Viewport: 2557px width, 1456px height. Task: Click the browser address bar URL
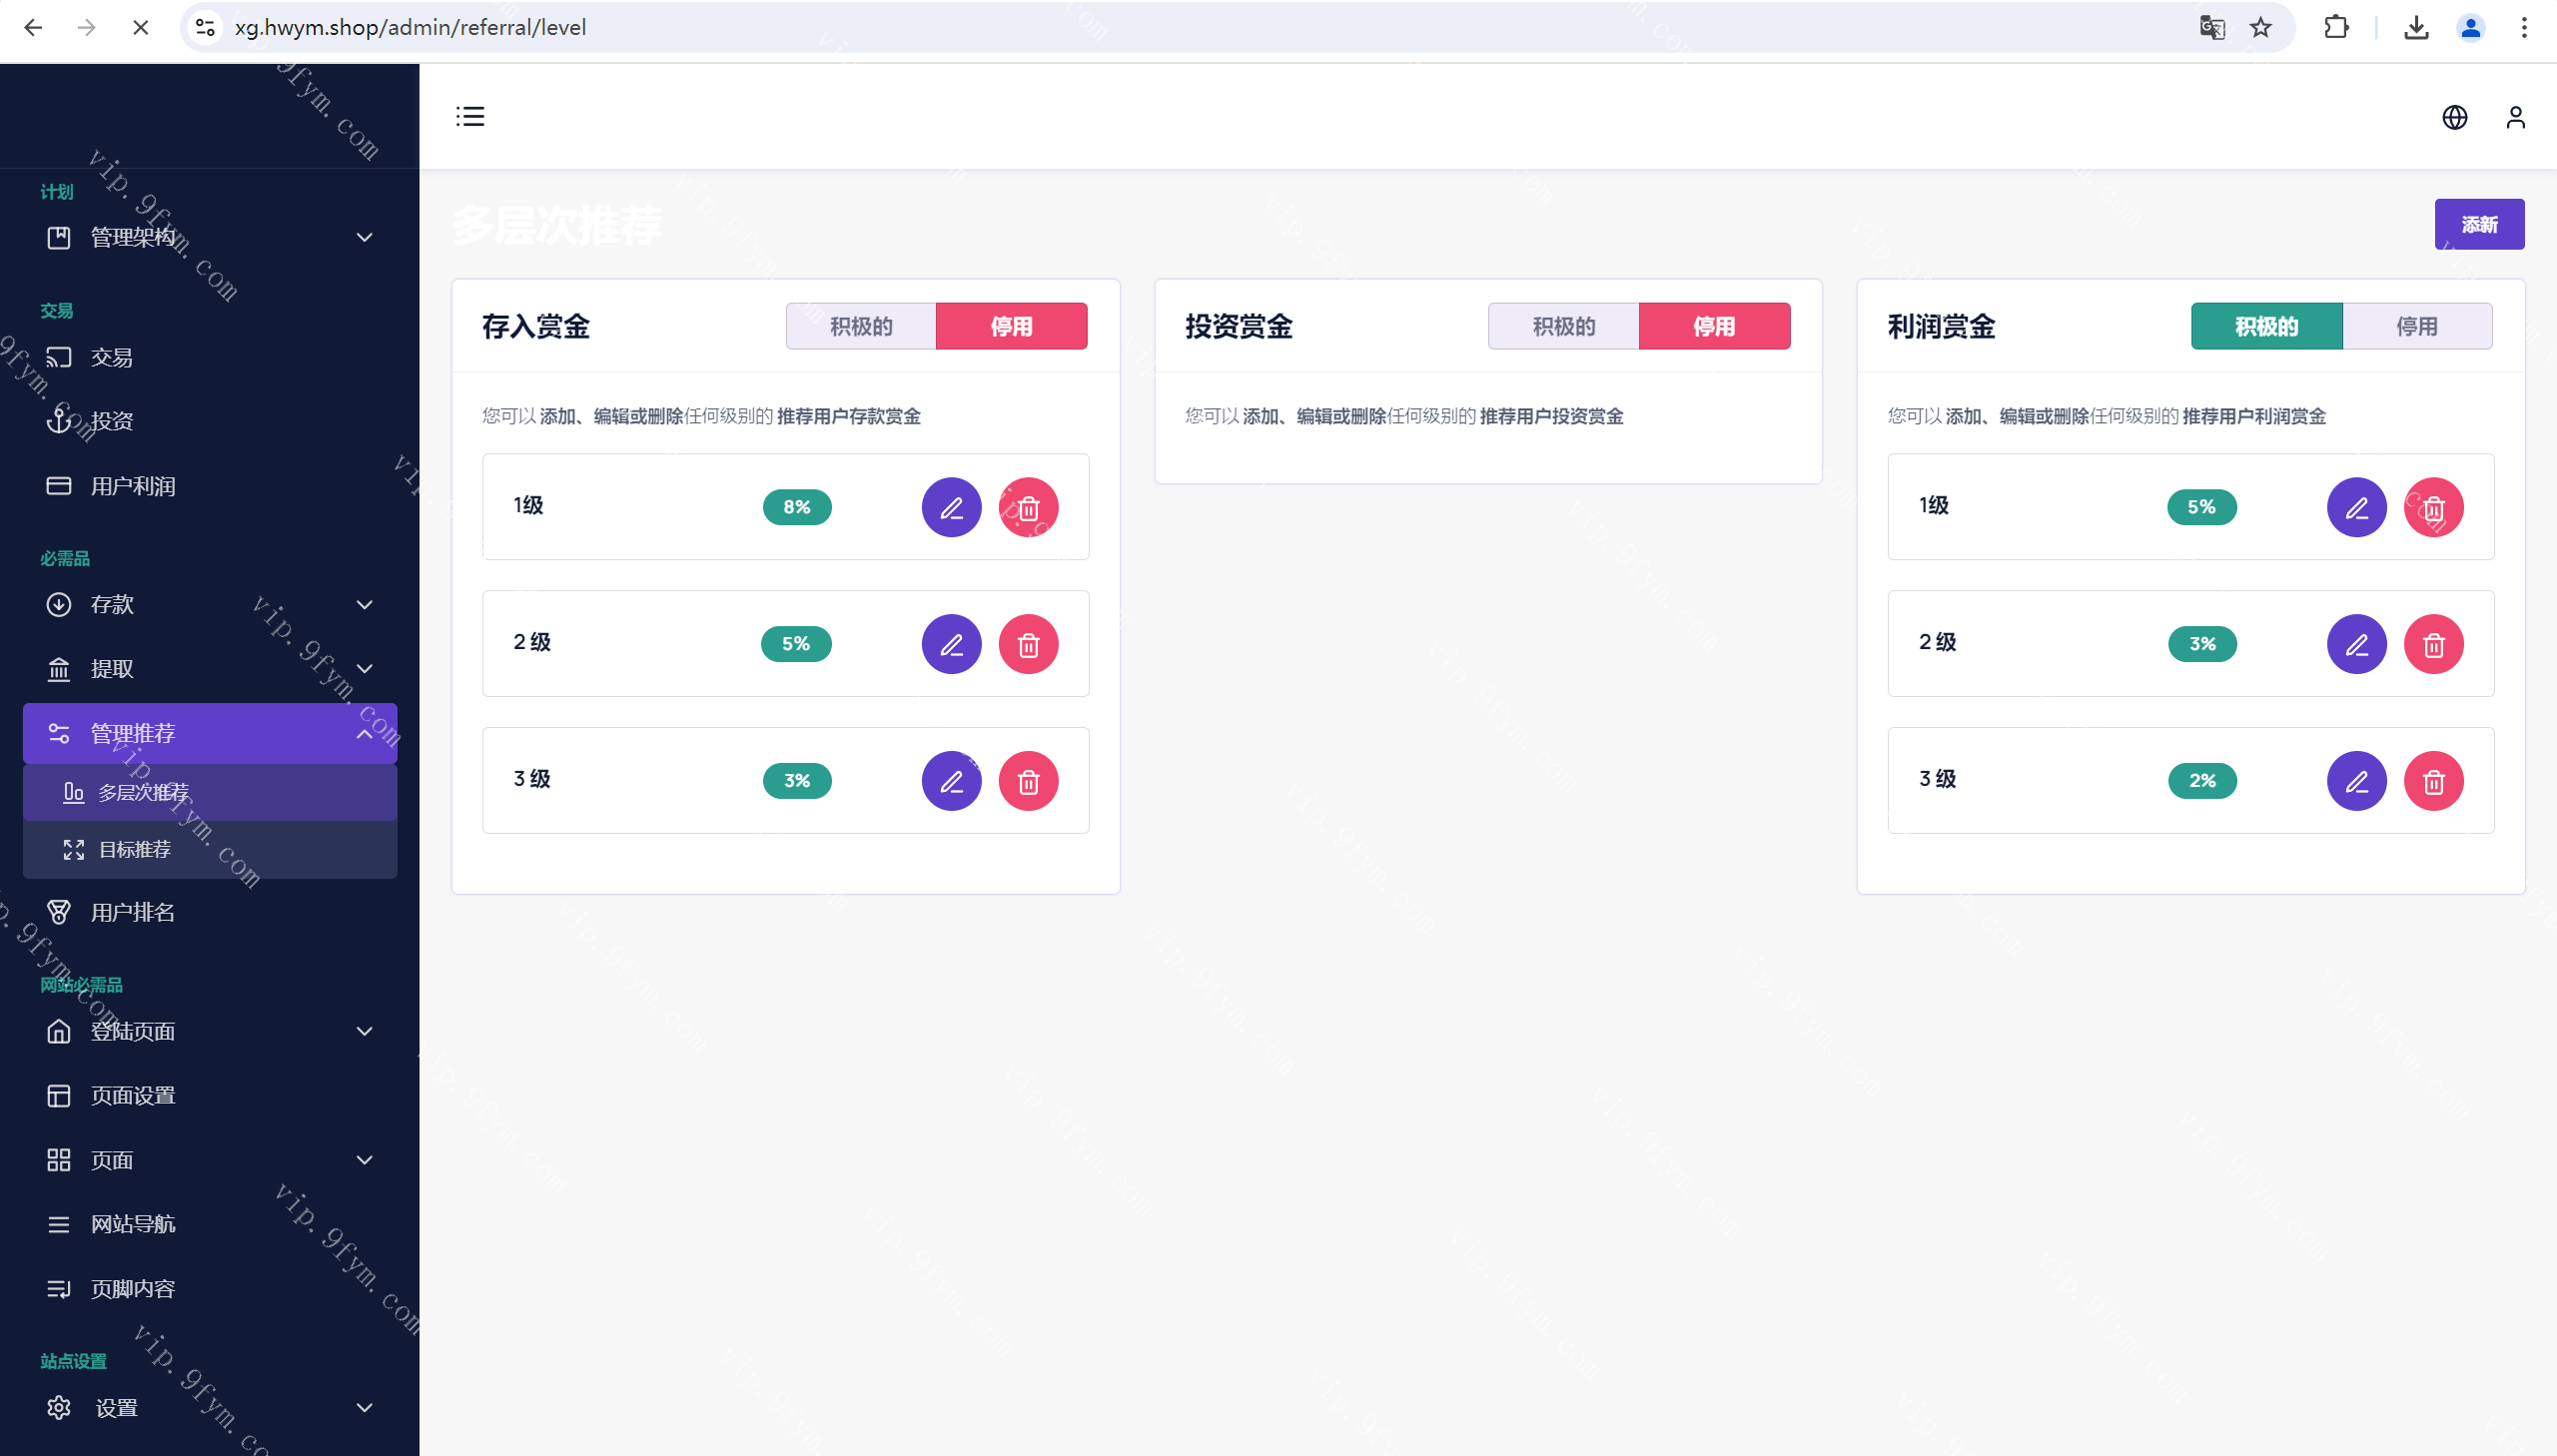click(x=410, y=27)
